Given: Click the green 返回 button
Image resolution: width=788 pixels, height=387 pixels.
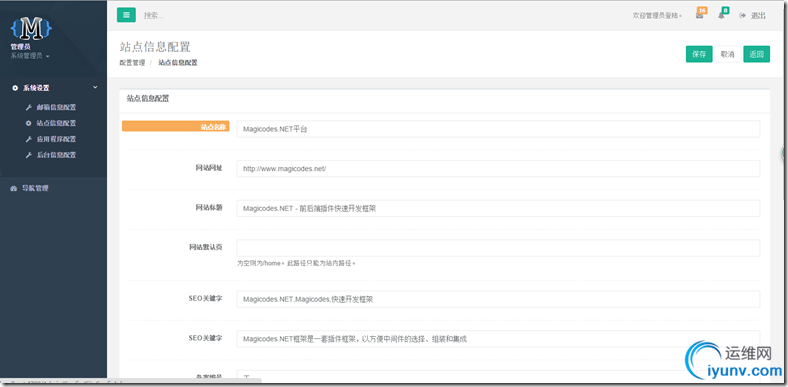Looking at the screenshot, I should pos(756,54).
